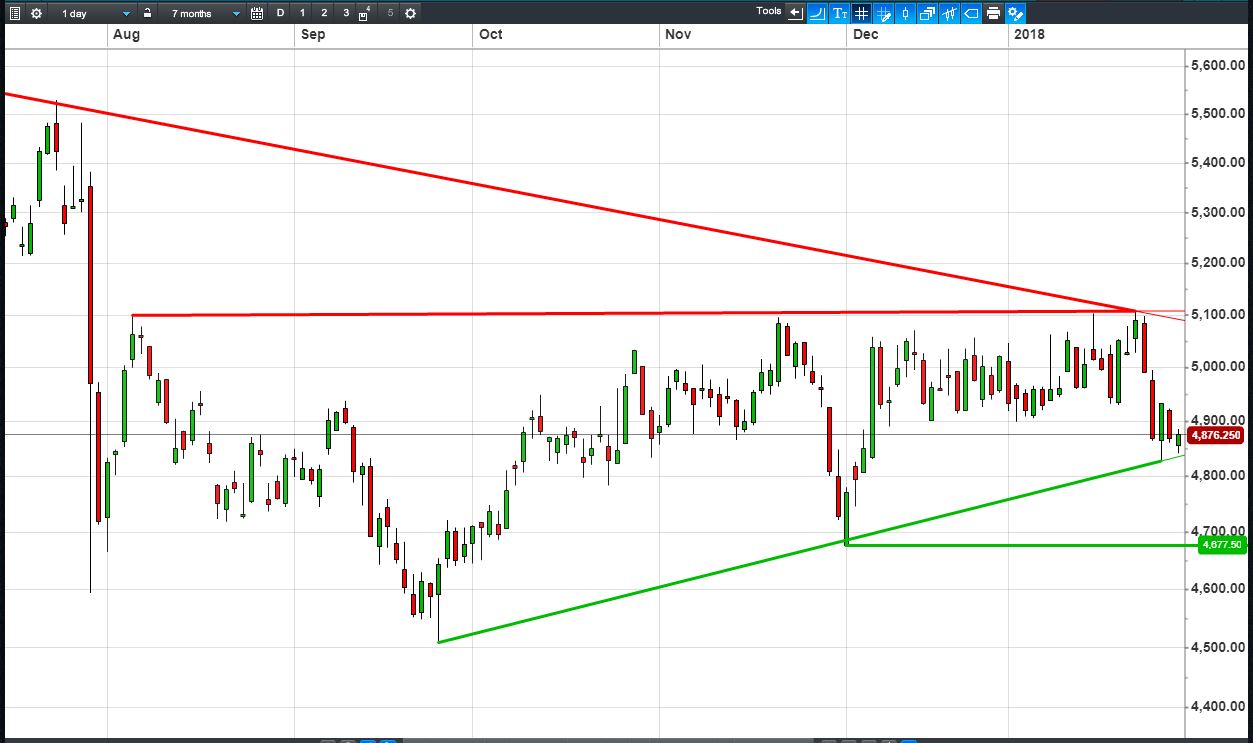1253x743 pixels.
Task: Click the Dec month label
Action: coord(865,34)
